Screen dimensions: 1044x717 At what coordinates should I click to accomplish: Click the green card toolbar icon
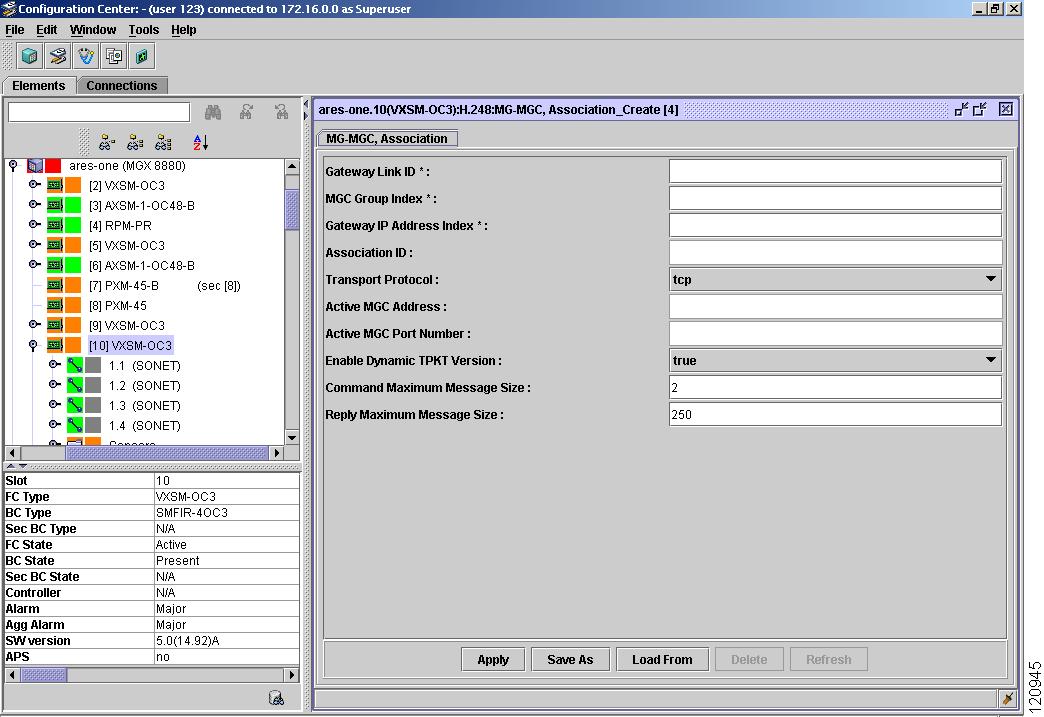point(142,56)
